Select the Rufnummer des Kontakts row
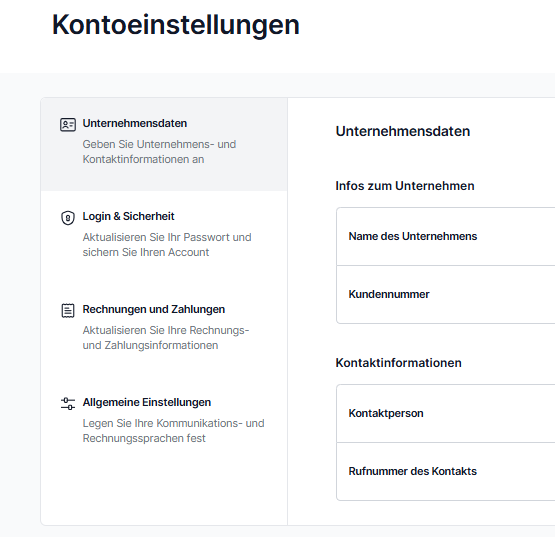Image resolution: width=555 pixels, height=537 pixels. 446,472
